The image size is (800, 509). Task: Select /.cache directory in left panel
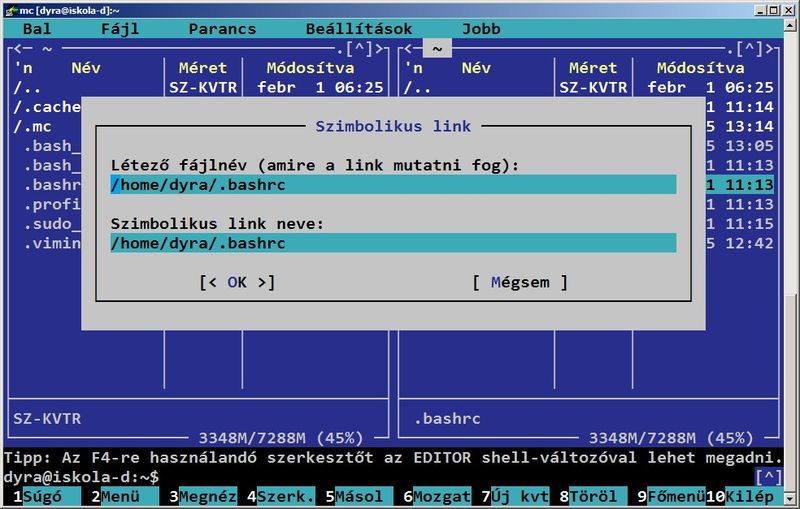[47, 107]
